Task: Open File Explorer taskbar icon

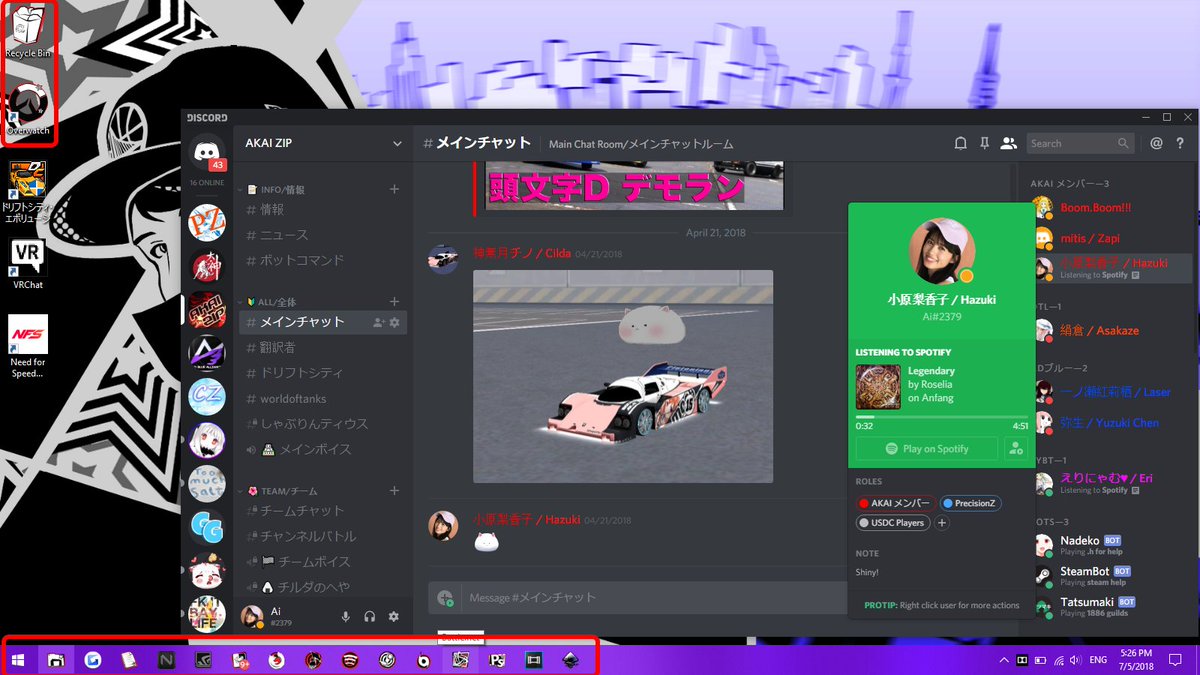Action: tap(56, 660)
